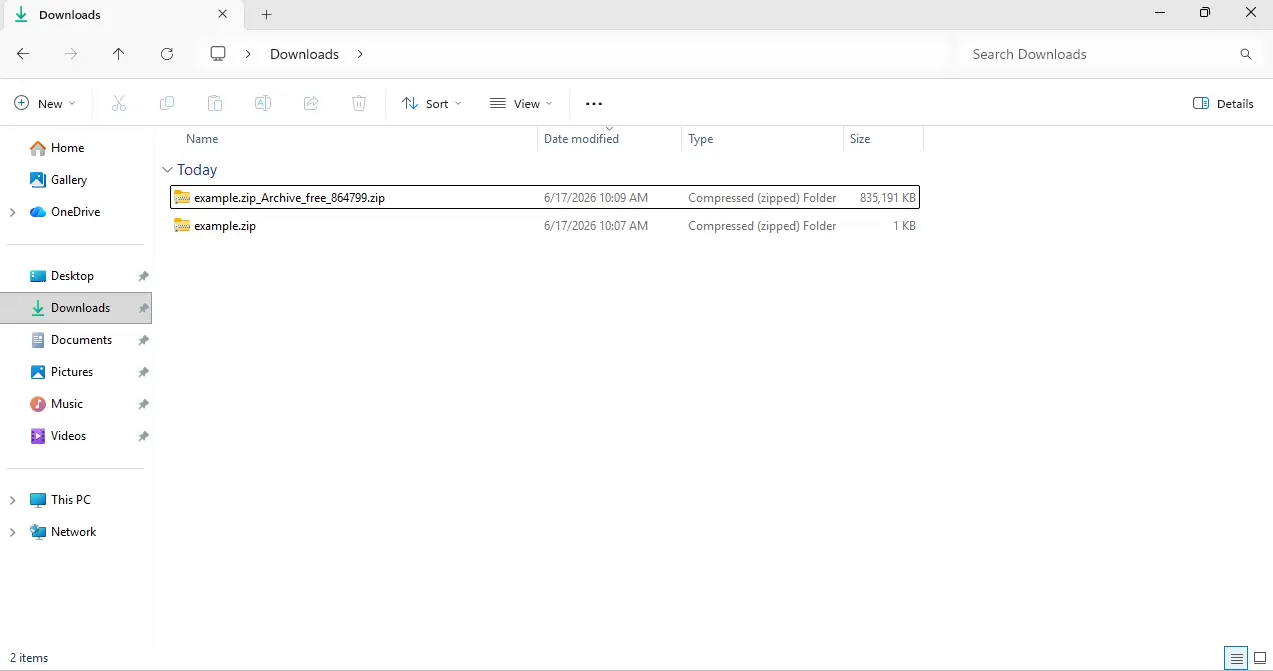
Task: Open the View layout dropdown
Action: 521,103
